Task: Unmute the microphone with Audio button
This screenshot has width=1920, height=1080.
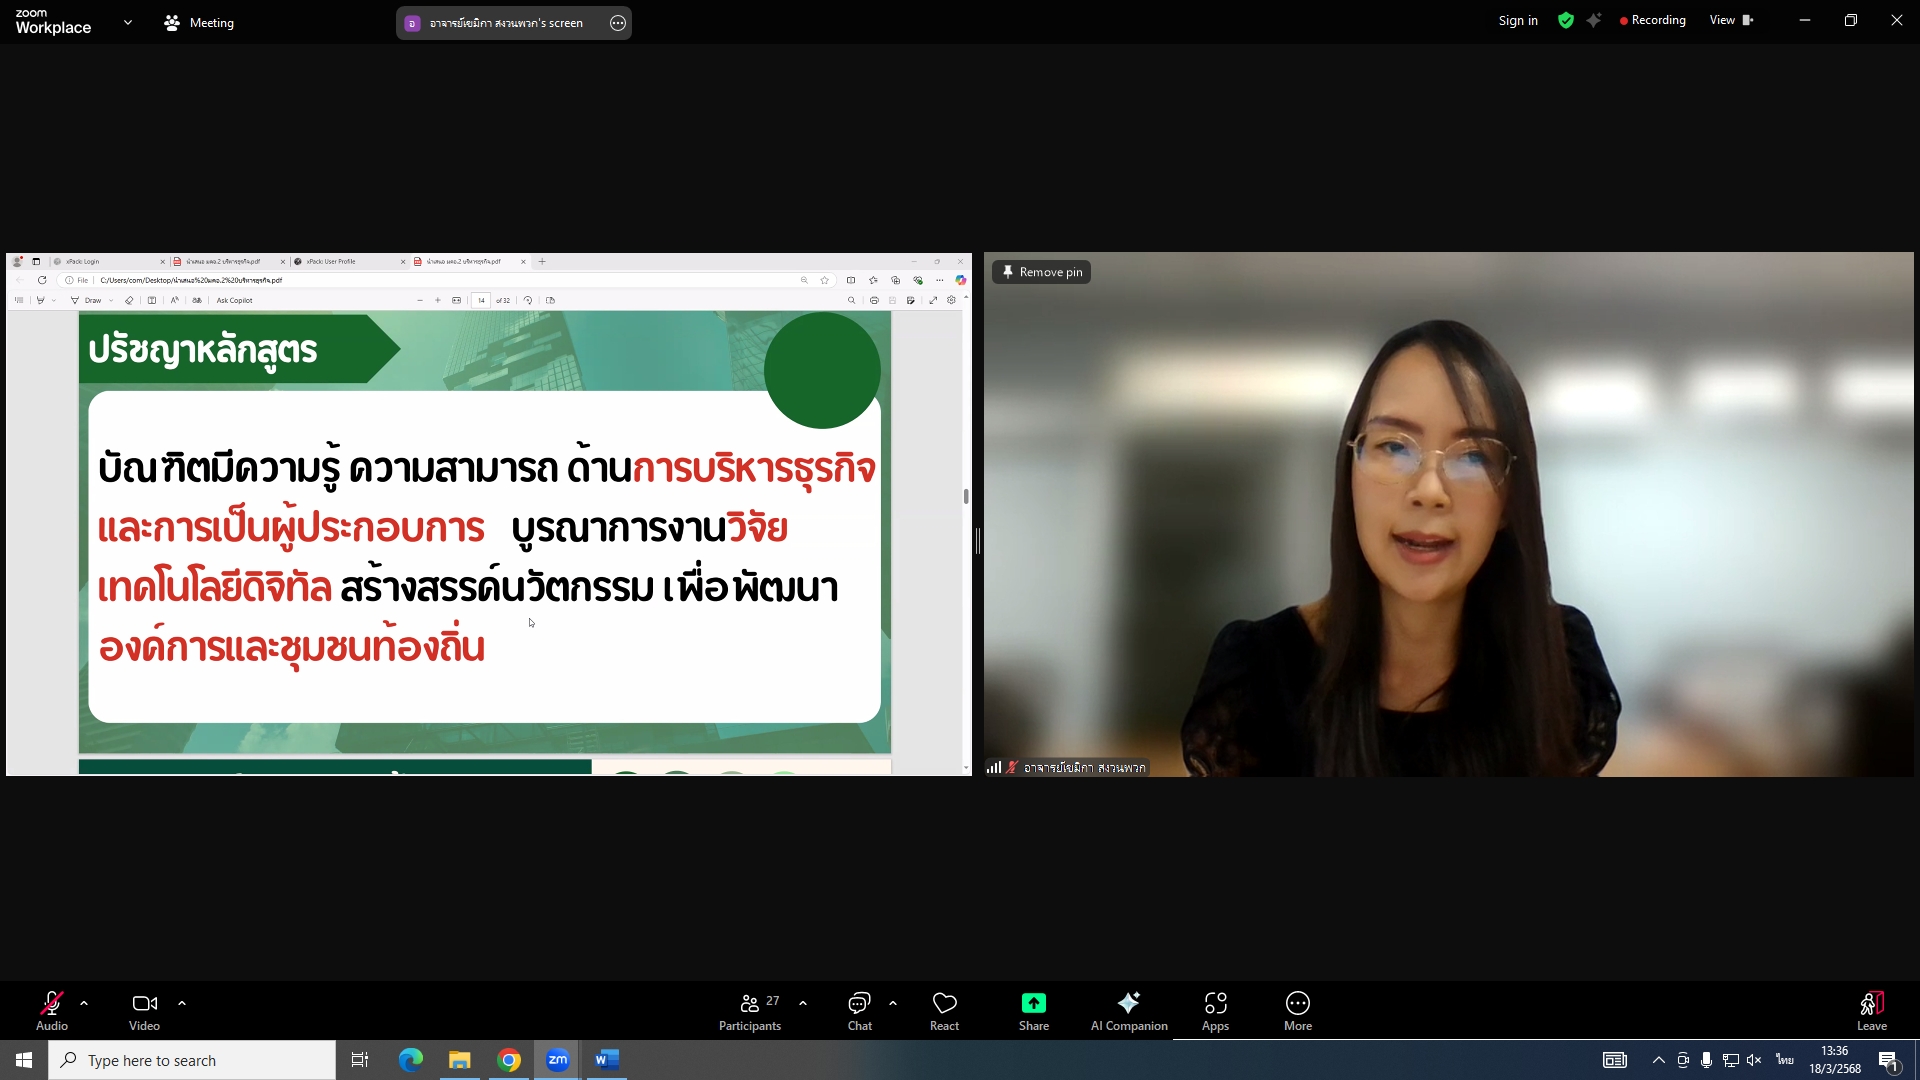Action: click(x=52, y=1010)
